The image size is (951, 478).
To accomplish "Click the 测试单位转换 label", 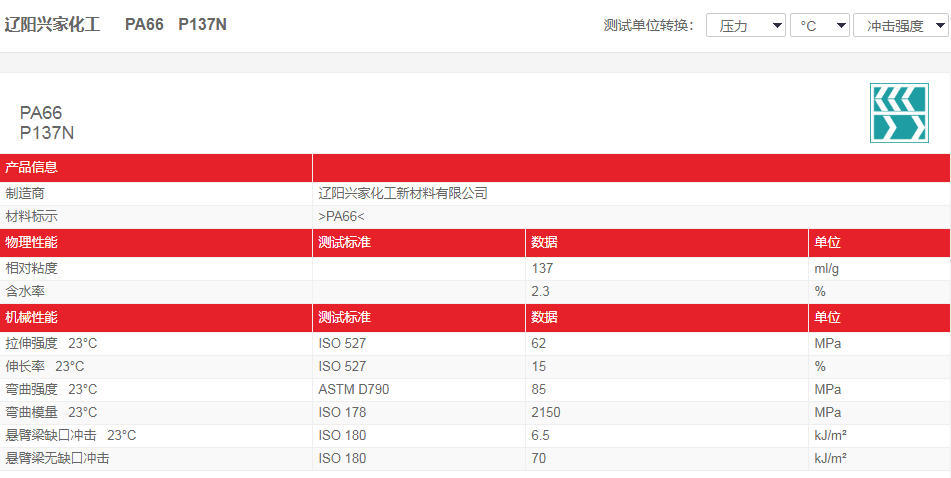I will pyautogui.click(x=649, y=25).
